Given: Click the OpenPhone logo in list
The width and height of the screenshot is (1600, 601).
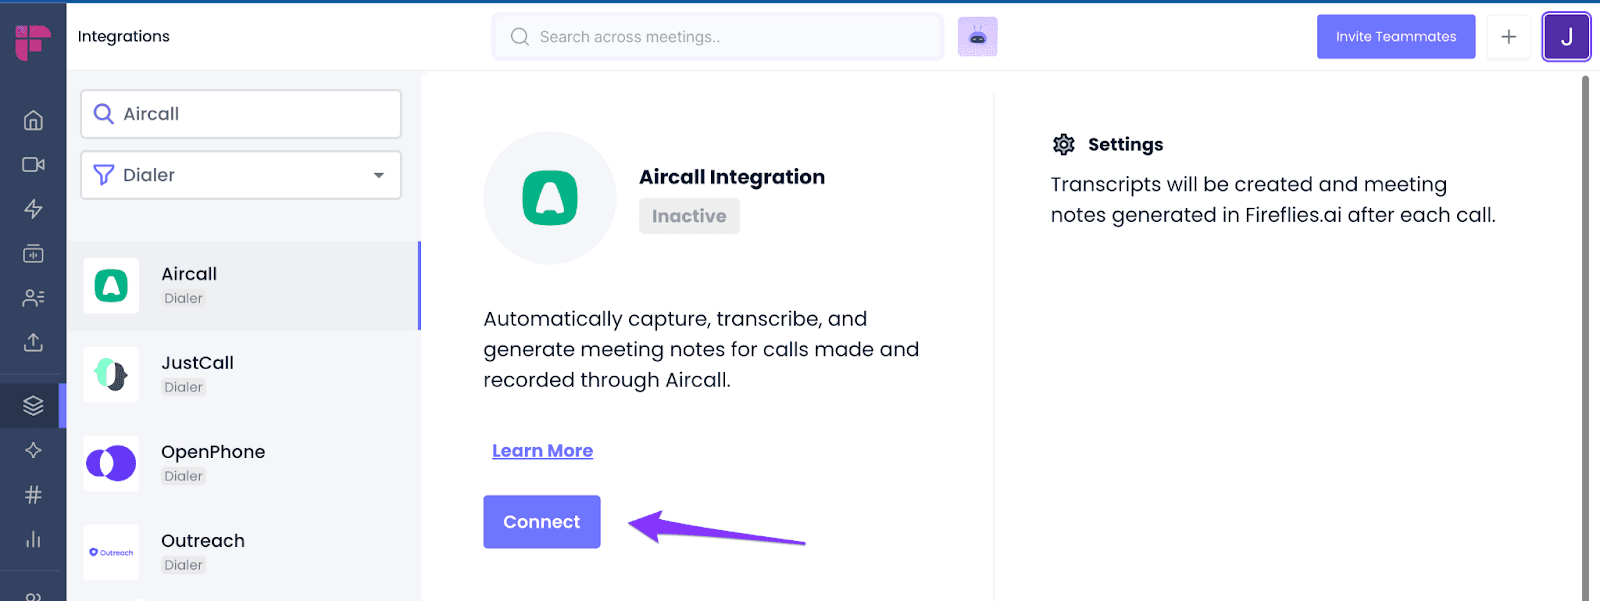Looking at the screenshot, I should point(111,464).
